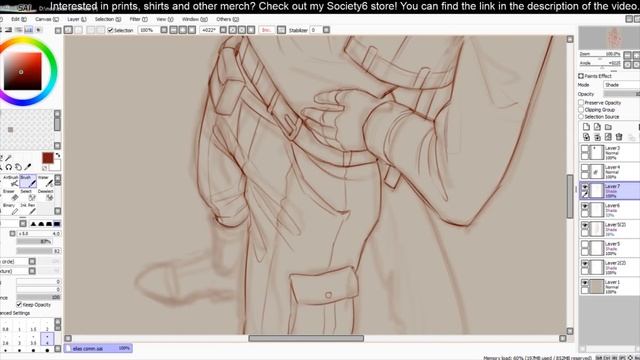The image size is (640, 360).
Task: Choose the Select brush tool
Action: tap(28, 195)
